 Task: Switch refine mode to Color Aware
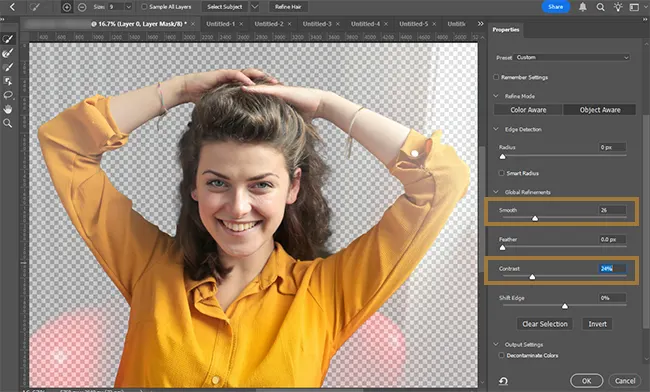tap(528, 110)
